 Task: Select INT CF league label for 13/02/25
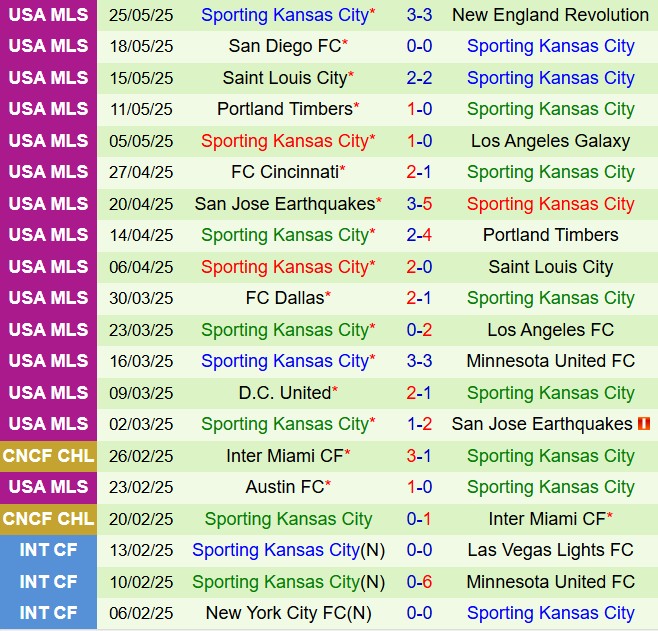click(x=48, y=550)
